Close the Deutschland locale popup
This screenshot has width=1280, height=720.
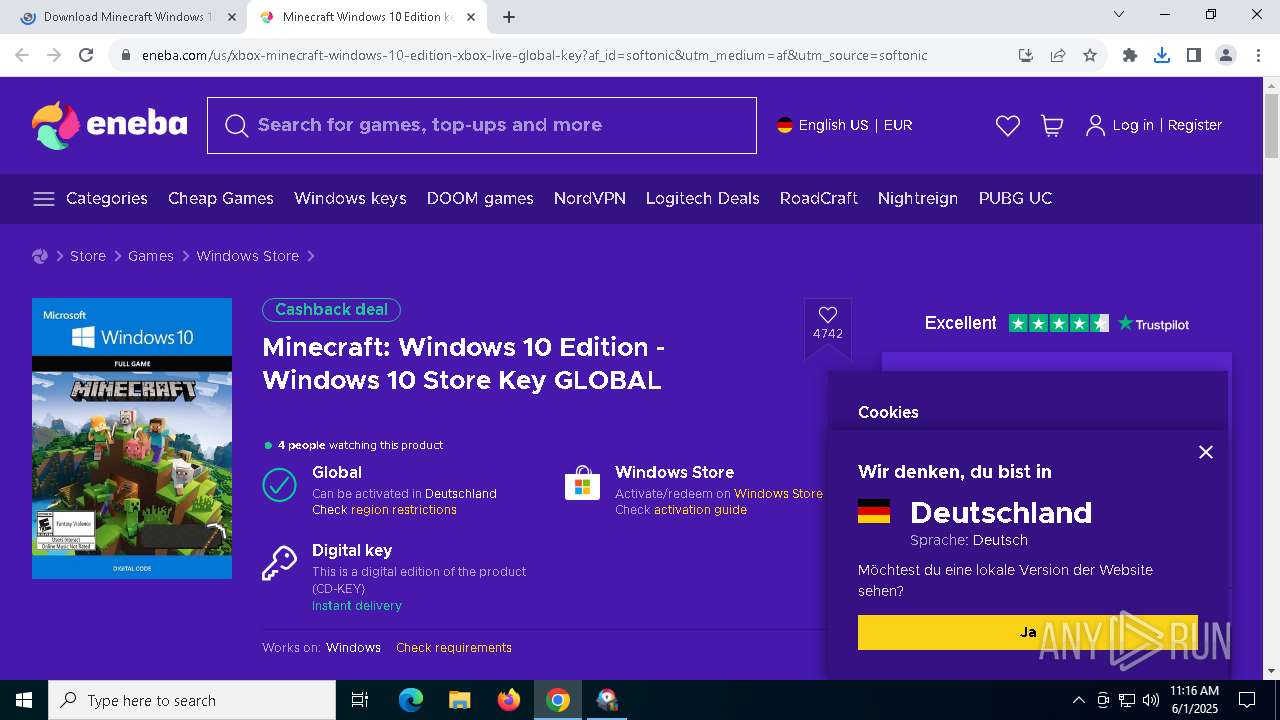point(1206,452)
